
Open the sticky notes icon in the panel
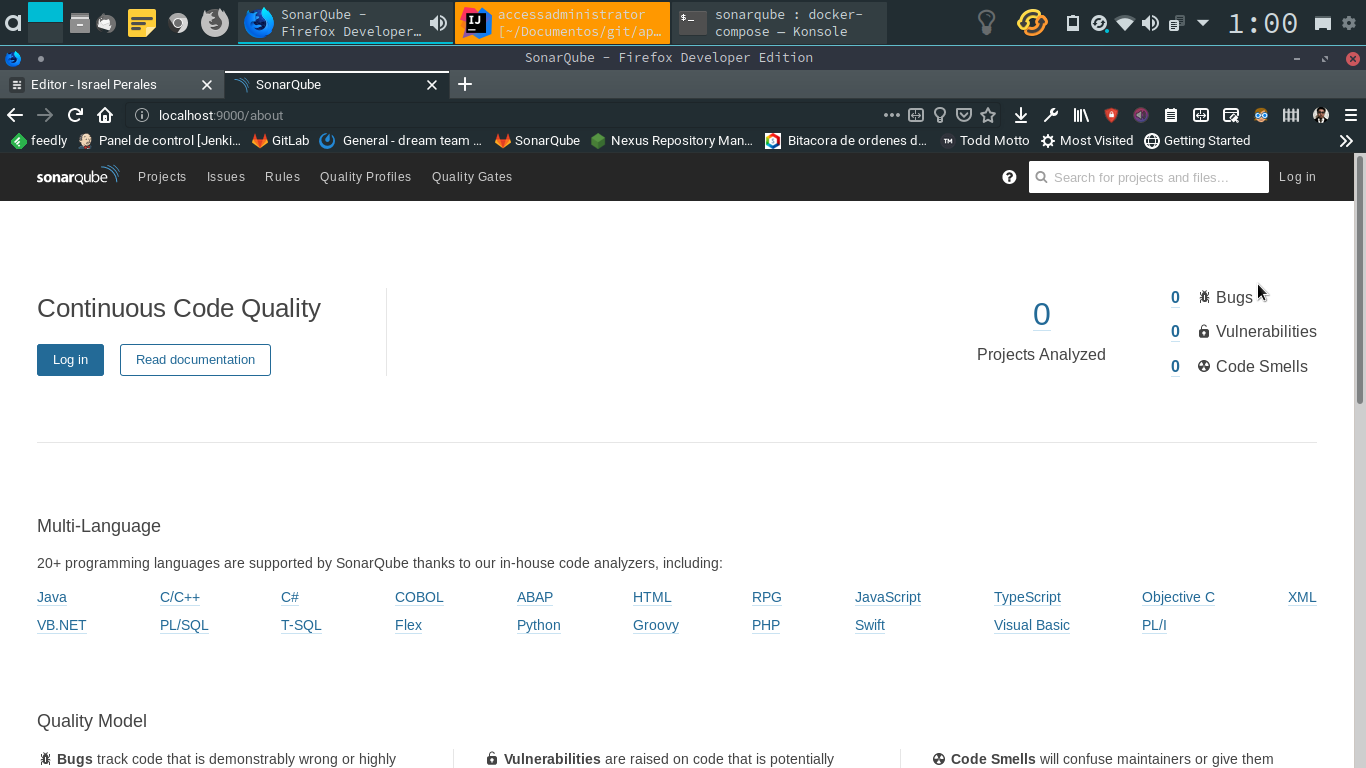pyautogui.click(x=142, y=22)
